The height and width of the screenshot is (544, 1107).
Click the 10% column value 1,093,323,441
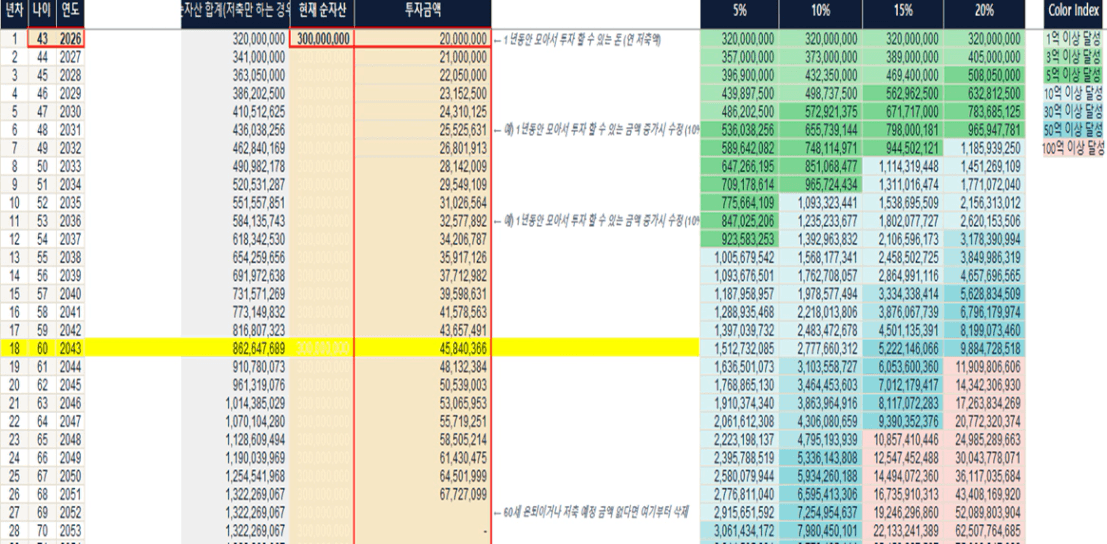(820, 203)
